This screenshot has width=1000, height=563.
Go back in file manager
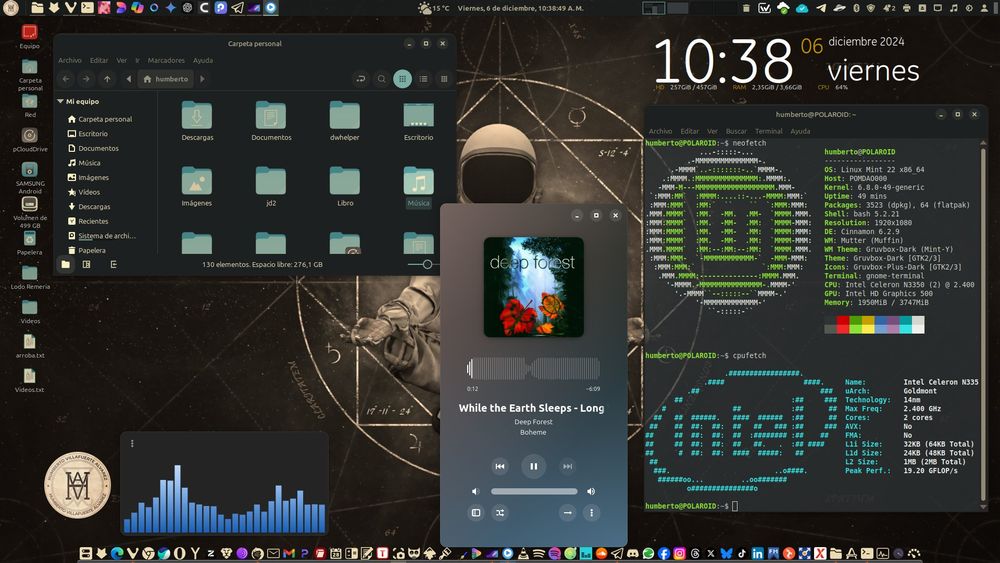pos(66,79)
